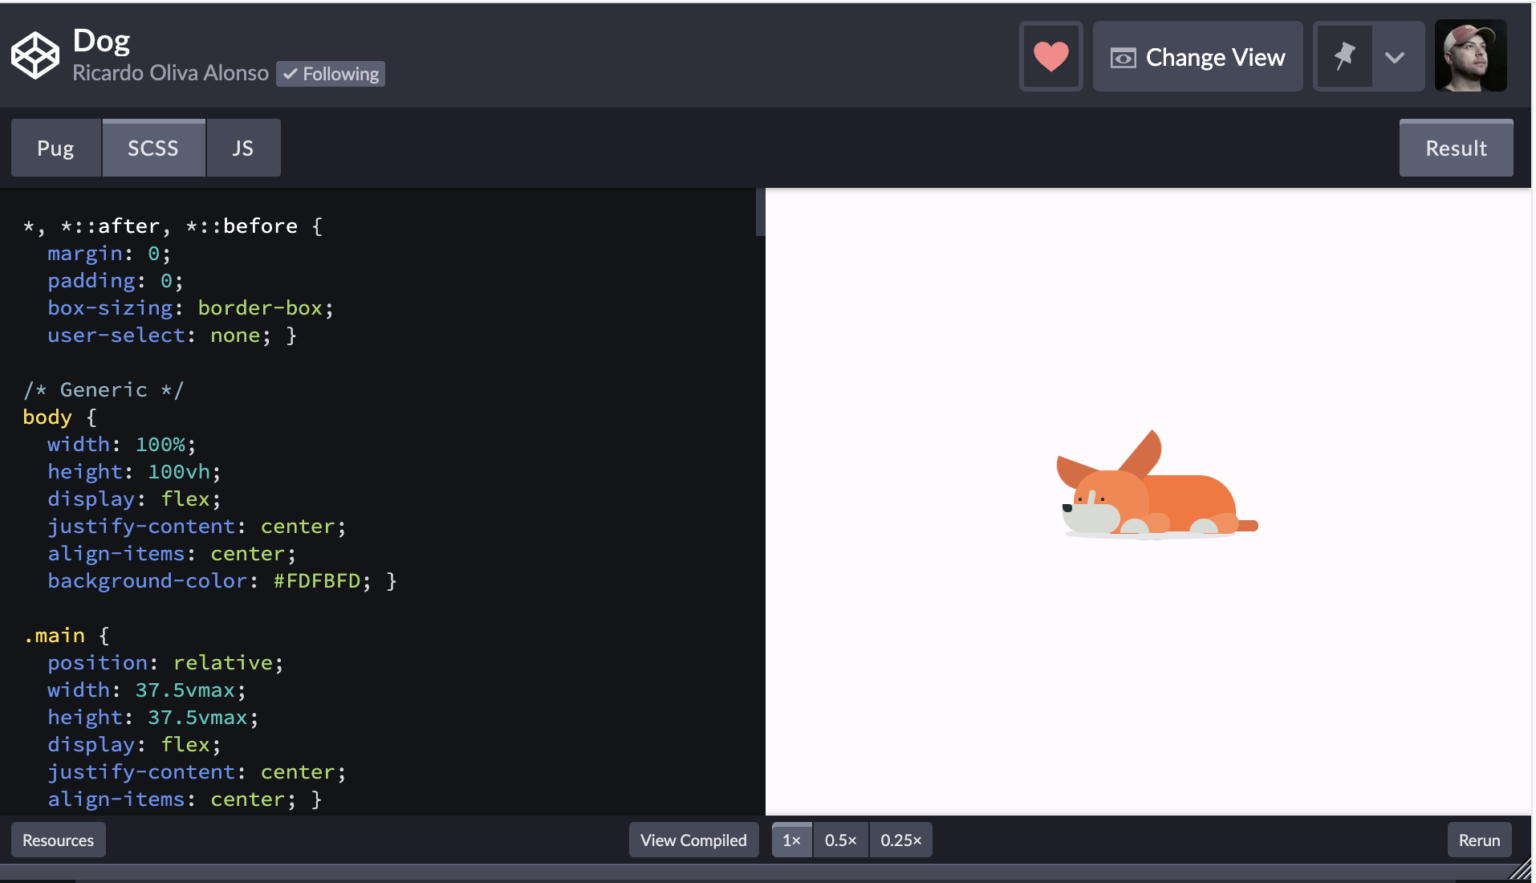Love this pen with the heart icon
This screenshot has width=1536, height=883.
coord(1050,56)
